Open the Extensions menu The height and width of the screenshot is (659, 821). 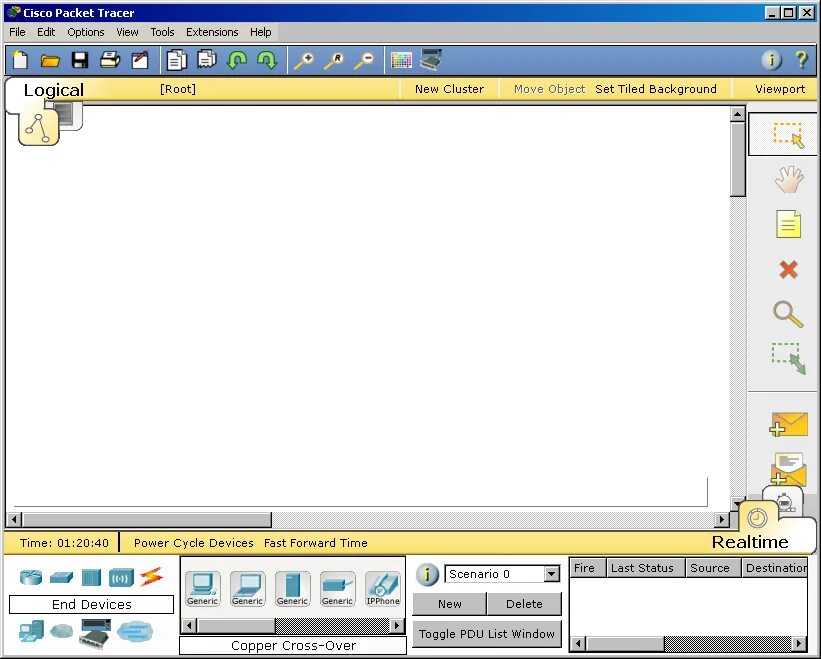(x=212, y=32)
